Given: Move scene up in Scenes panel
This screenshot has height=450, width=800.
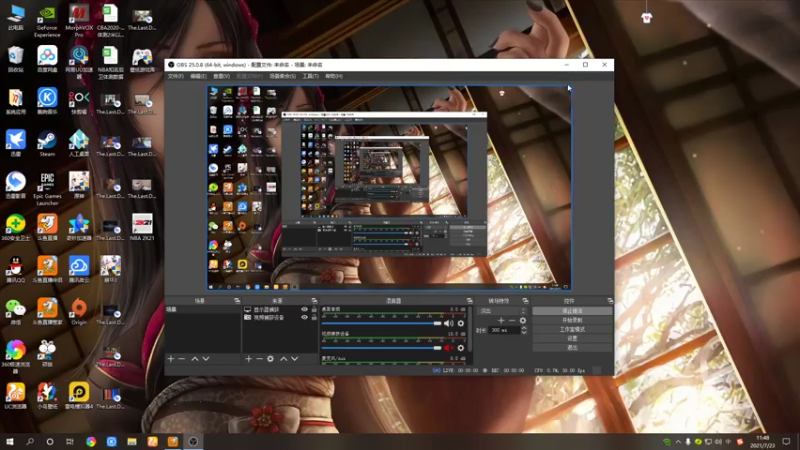Looking at the screenshot, I should click(x=195, y=359).
